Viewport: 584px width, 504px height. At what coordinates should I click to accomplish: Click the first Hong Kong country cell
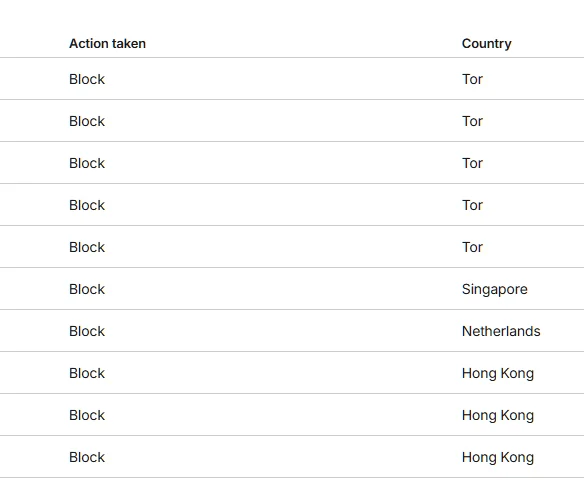click(x=498, y=374)
